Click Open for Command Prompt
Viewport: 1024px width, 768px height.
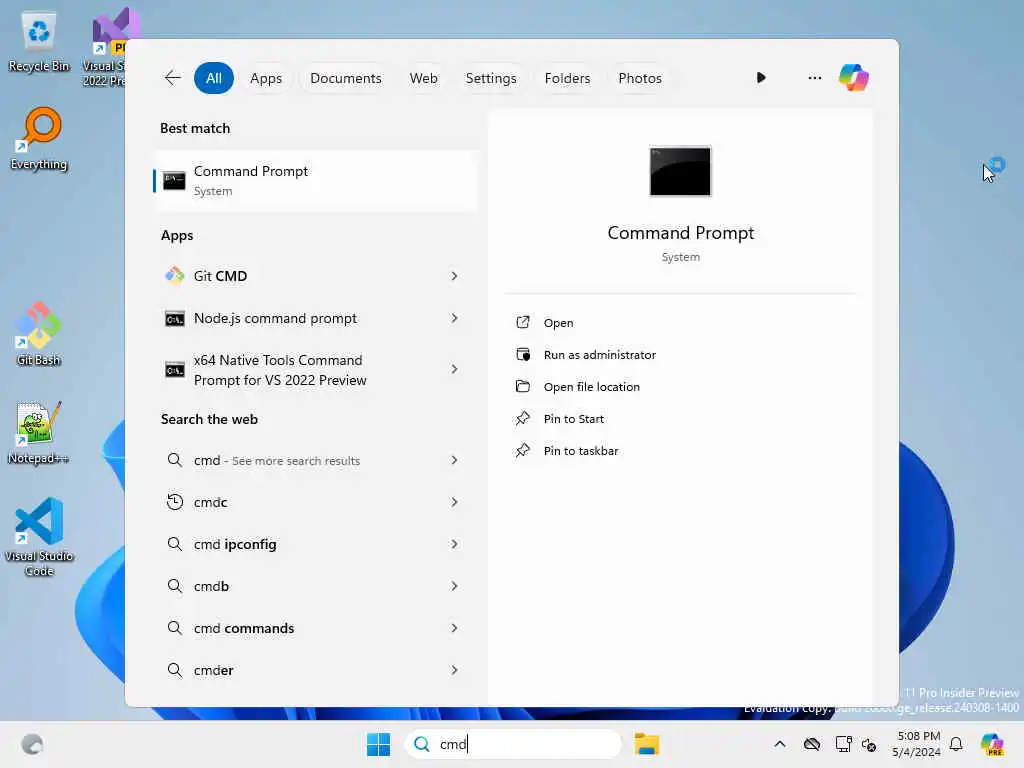click(558, 323)
